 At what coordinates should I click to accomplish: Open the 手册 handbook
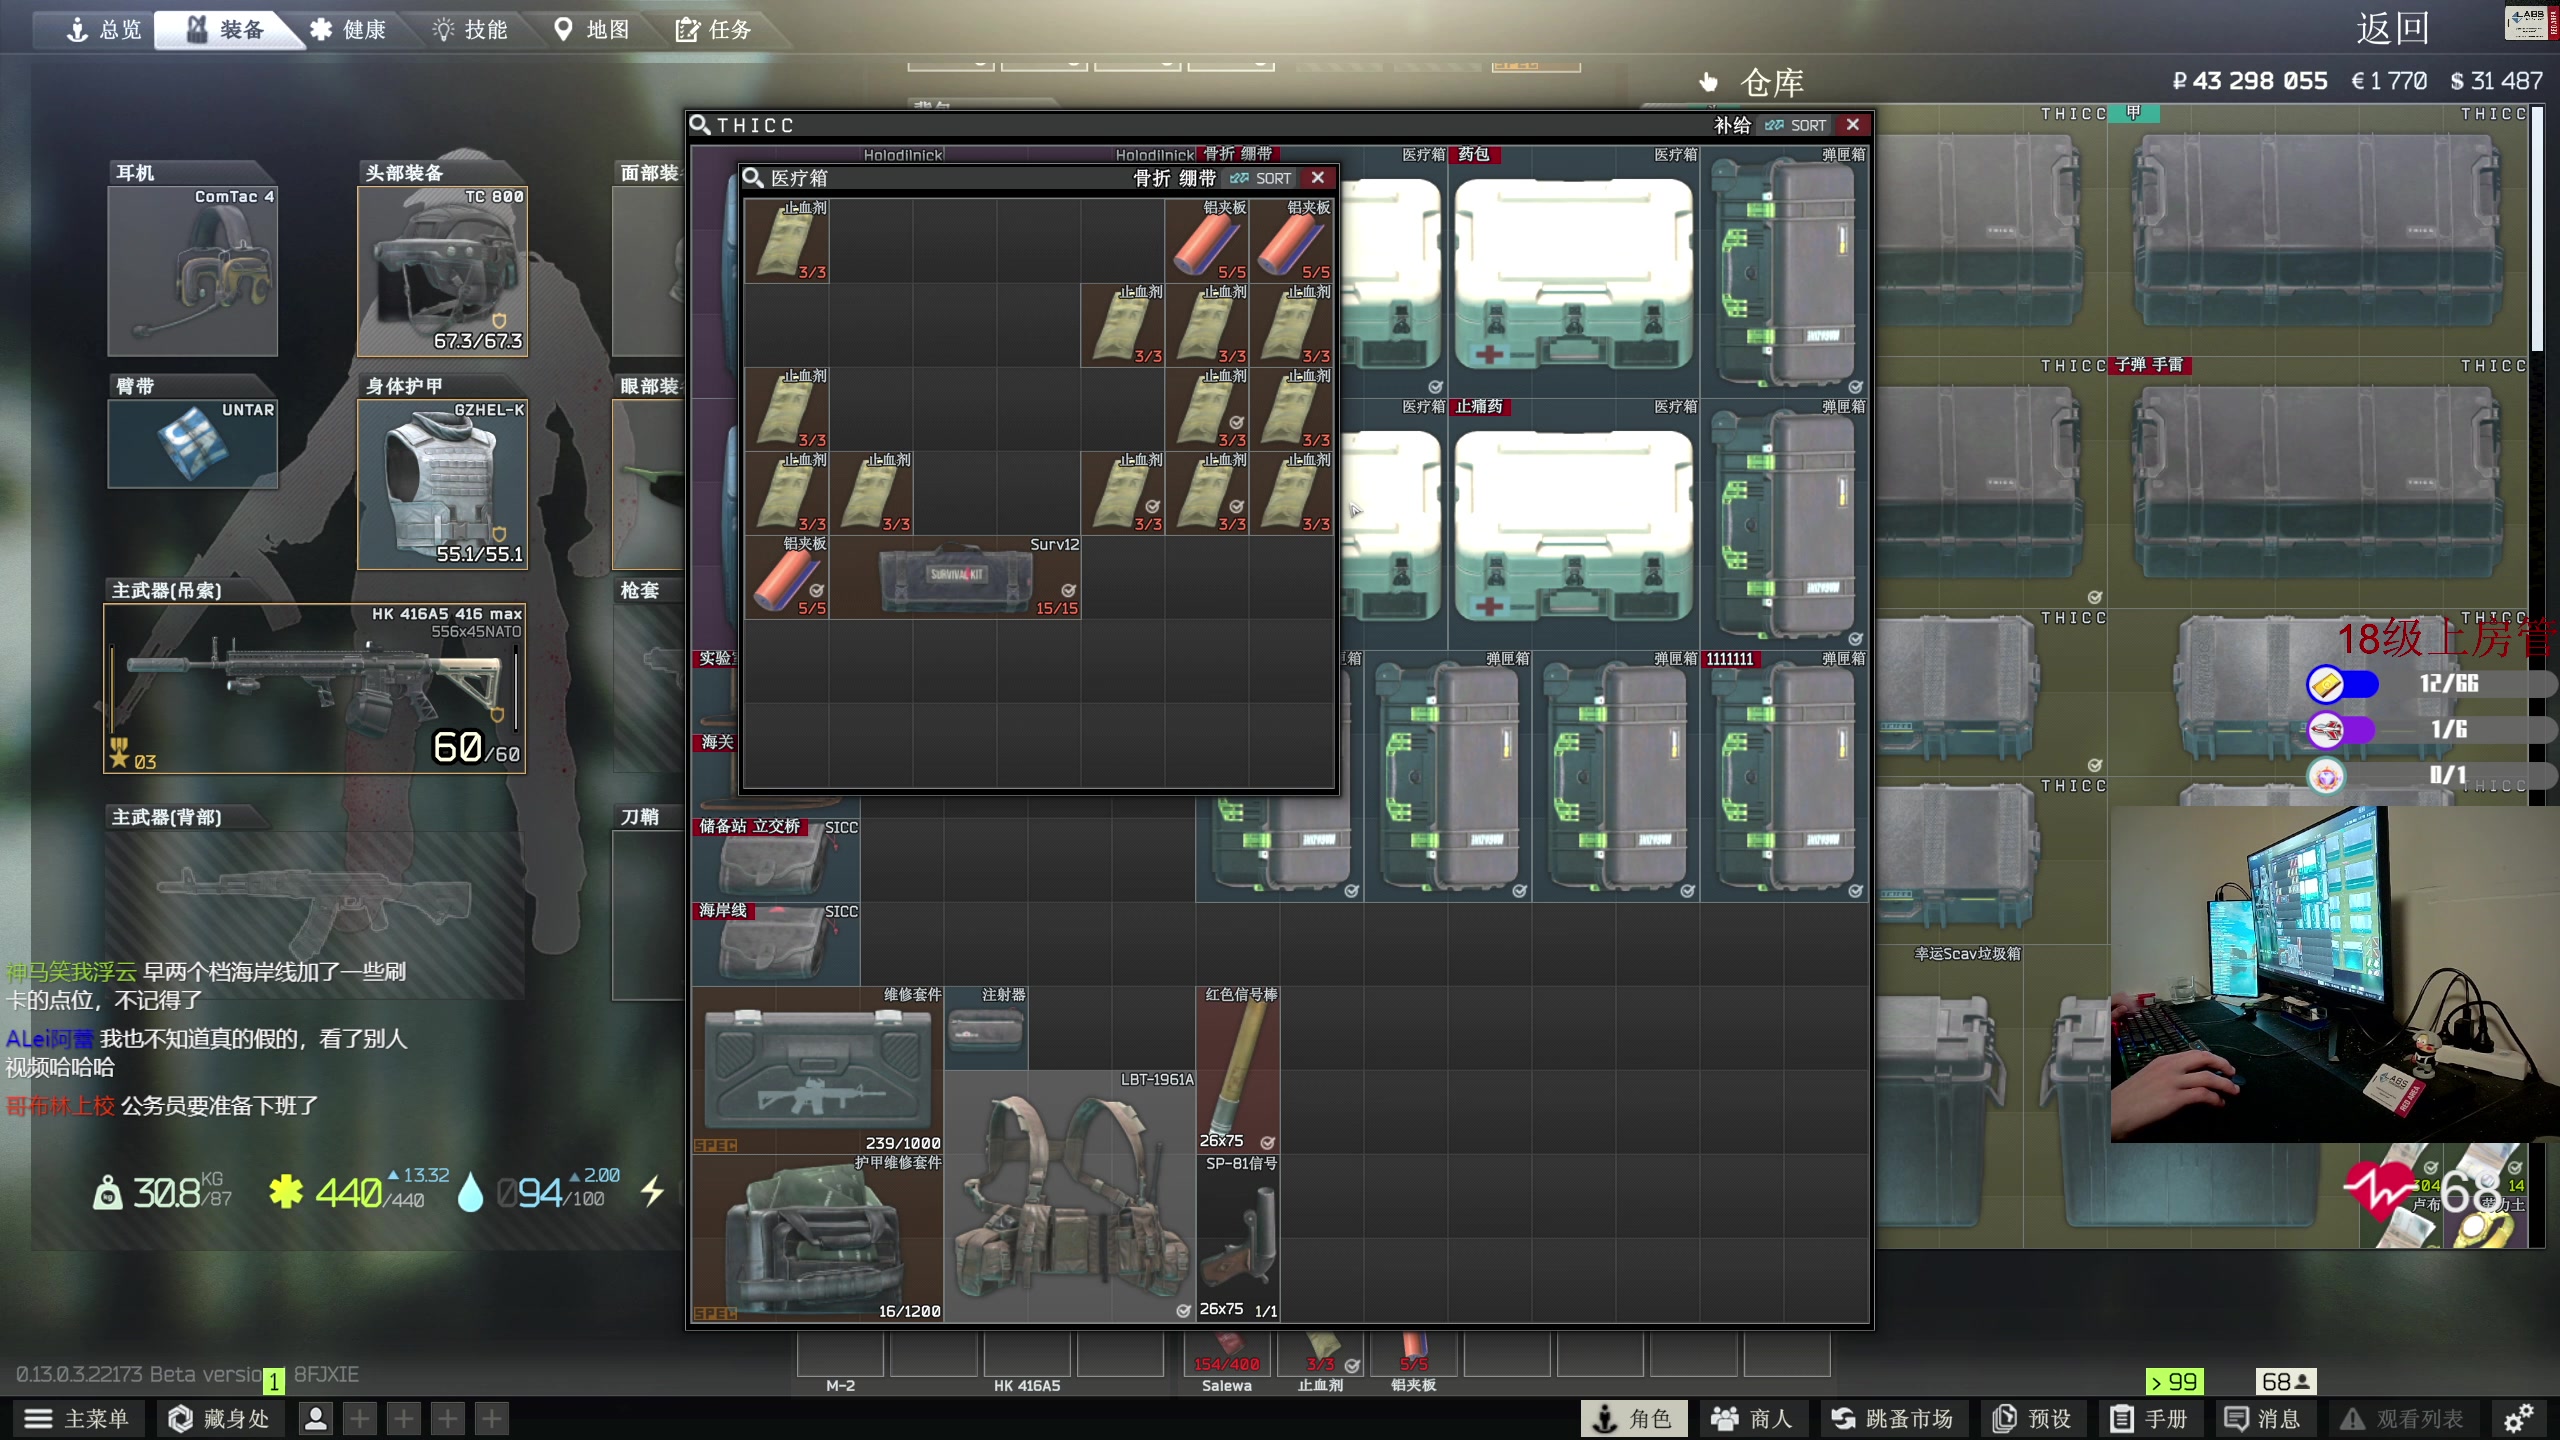[x=2150, y=1419]
